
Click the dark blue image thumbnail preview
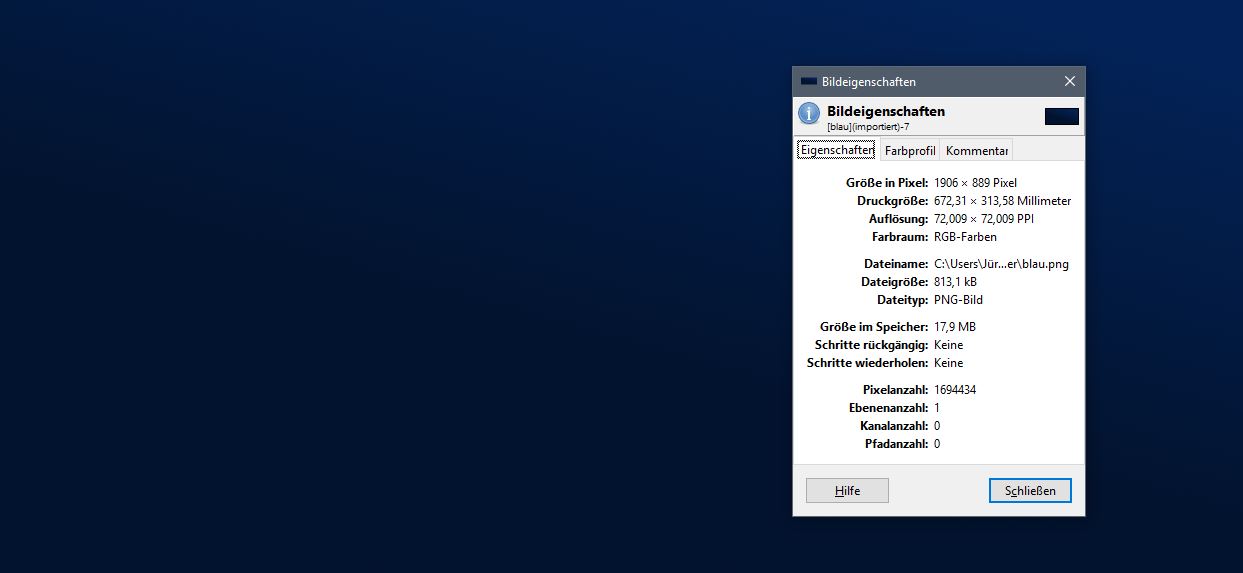1062,116
